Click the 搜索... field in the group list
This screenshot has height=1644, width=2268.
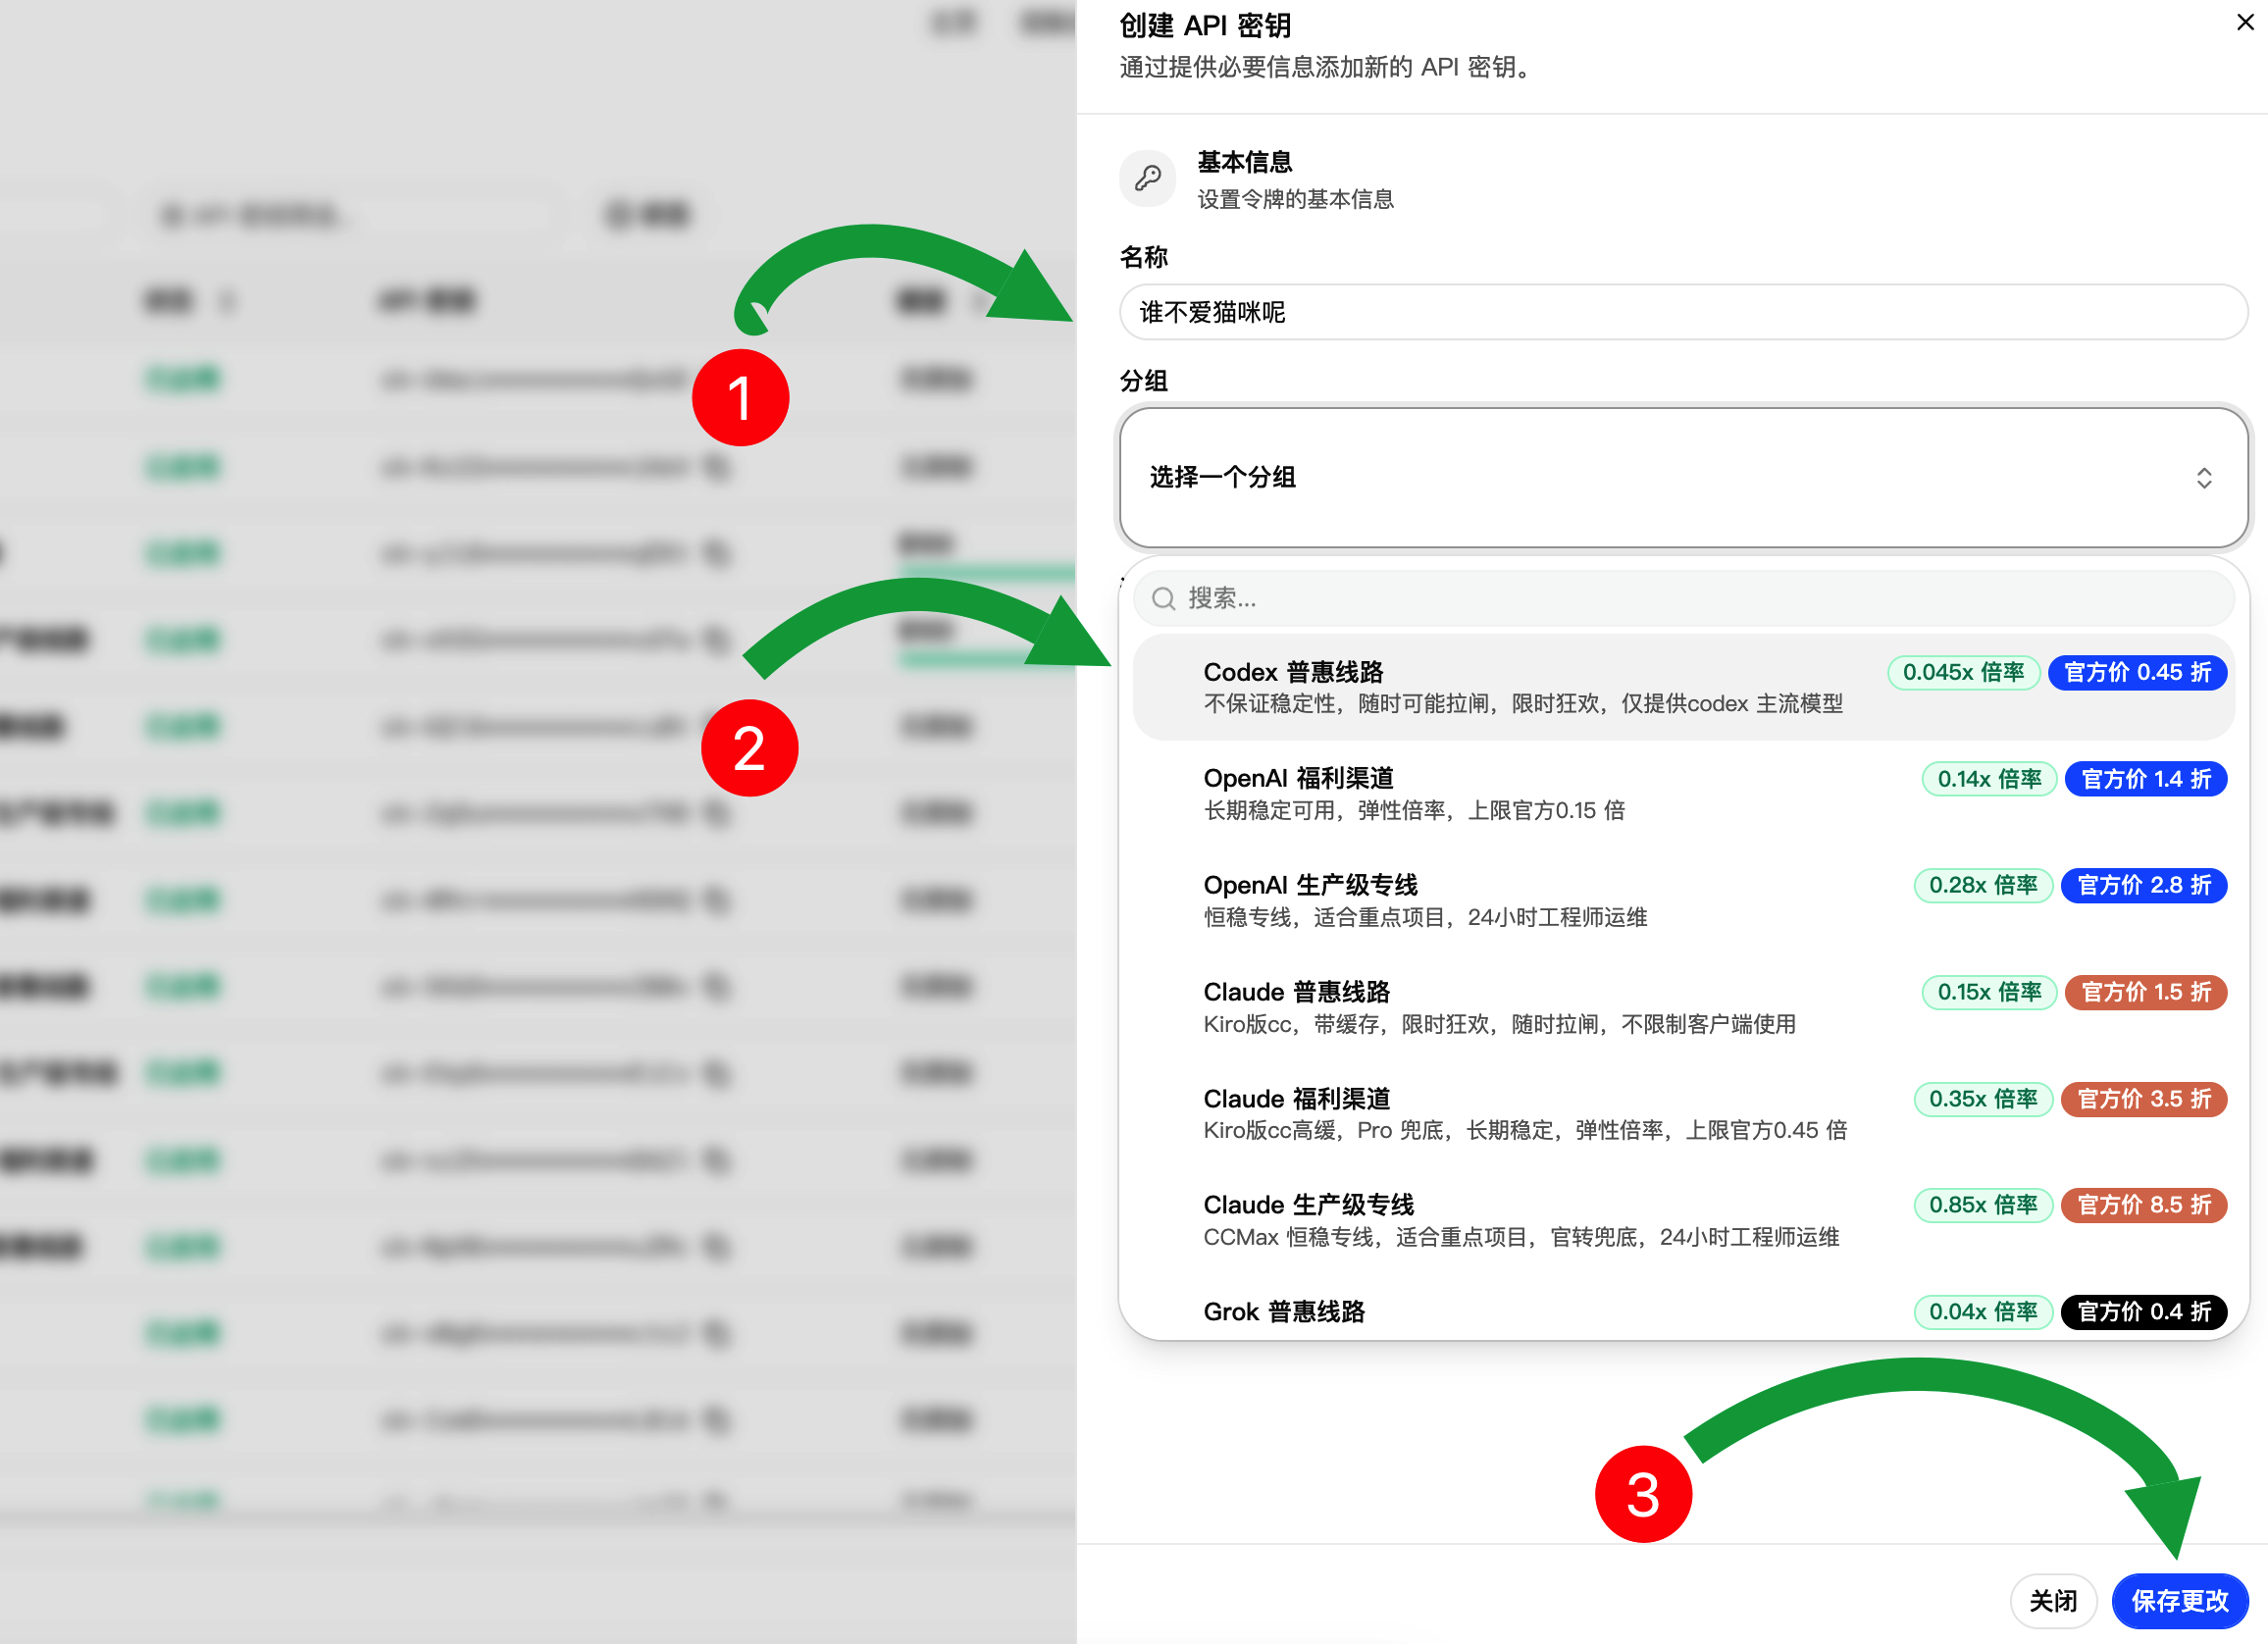[x=1683, y=598]
